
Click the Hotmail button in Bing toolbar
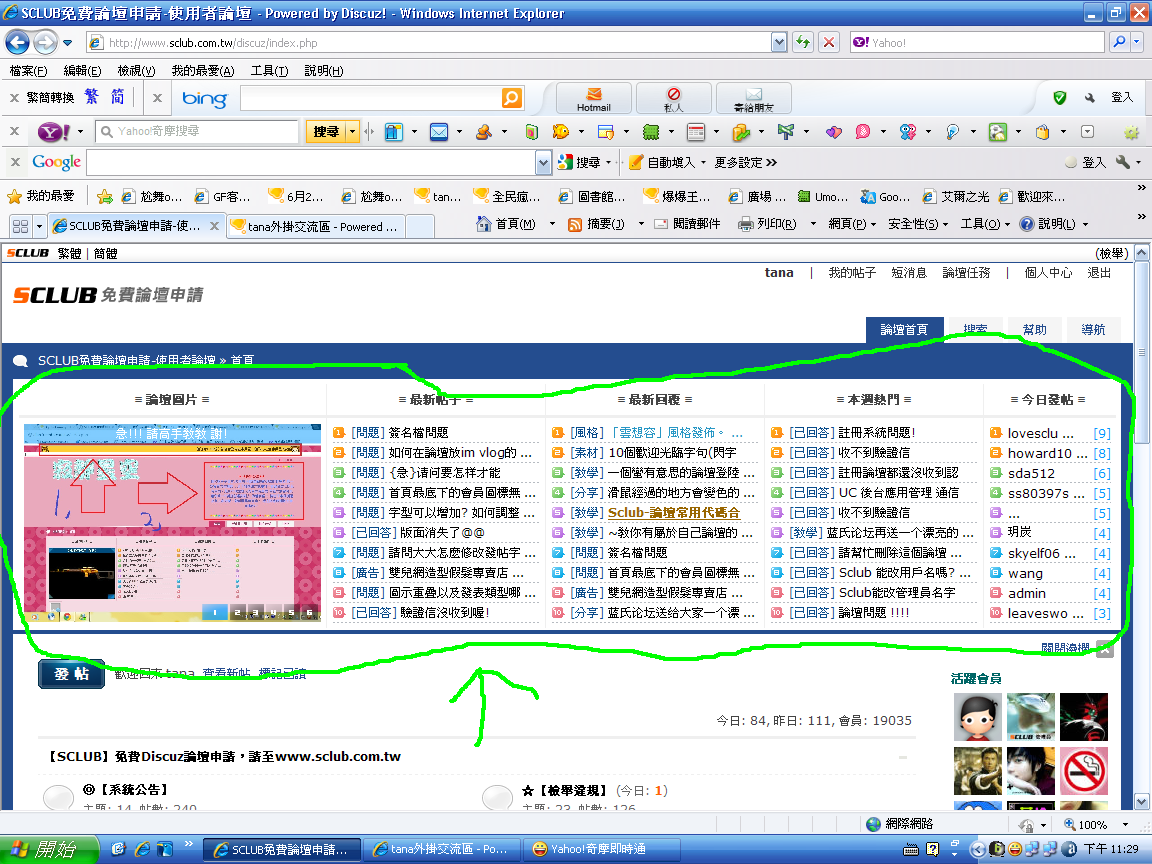coord(593,99)
